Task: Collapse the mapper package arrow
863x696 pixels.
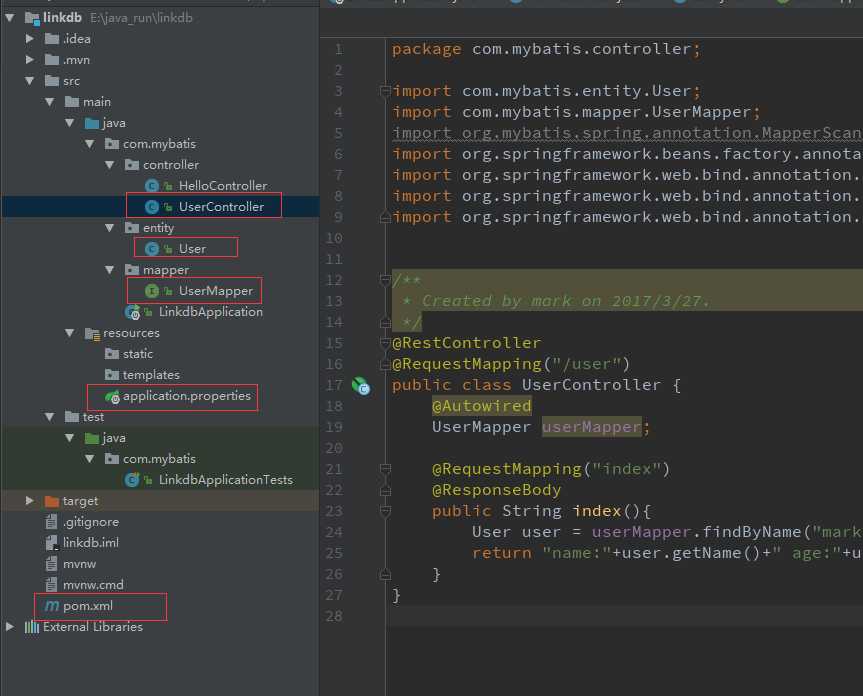Action: point(110,270)
